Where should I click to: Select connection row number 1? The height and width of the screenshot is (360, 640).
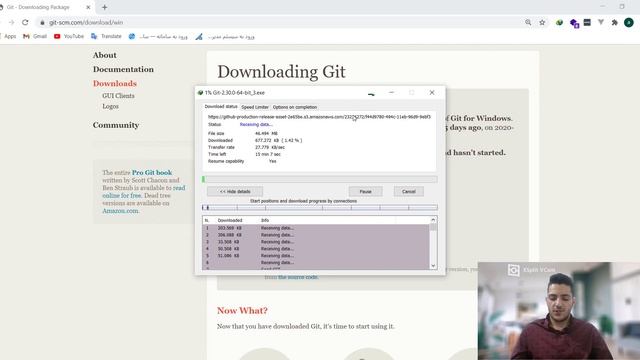pos(316,228)
